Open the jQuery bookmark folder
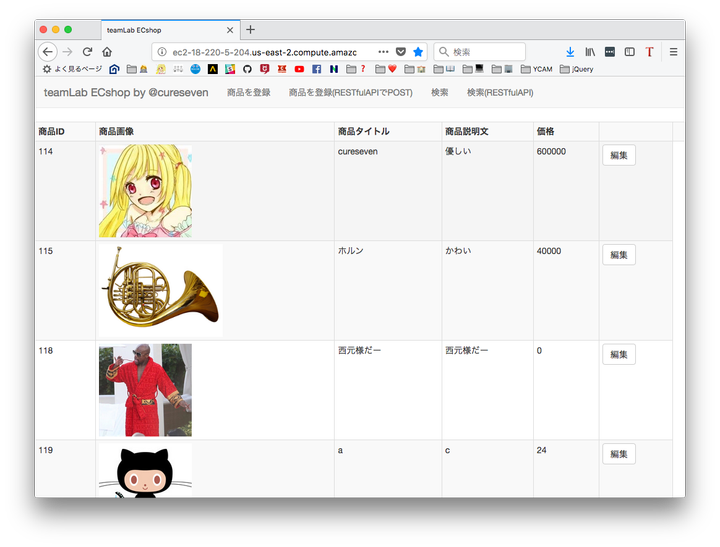Screen dimensions: 720x547 [577, 69]
